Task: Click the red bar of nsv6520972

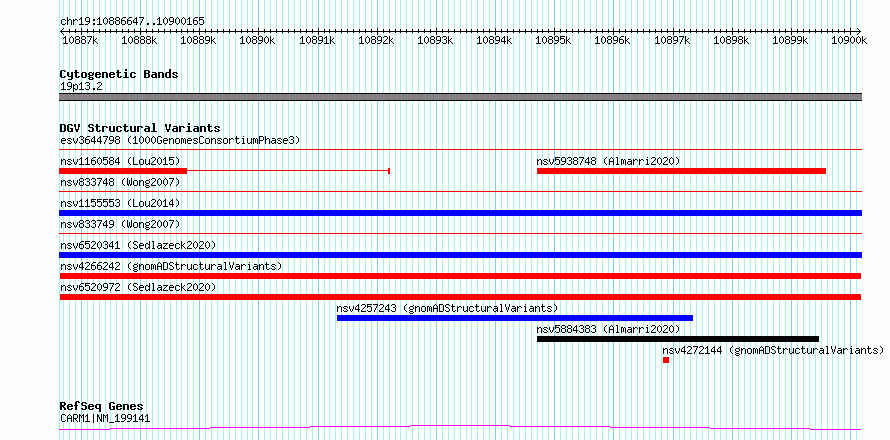Action: 460,297
